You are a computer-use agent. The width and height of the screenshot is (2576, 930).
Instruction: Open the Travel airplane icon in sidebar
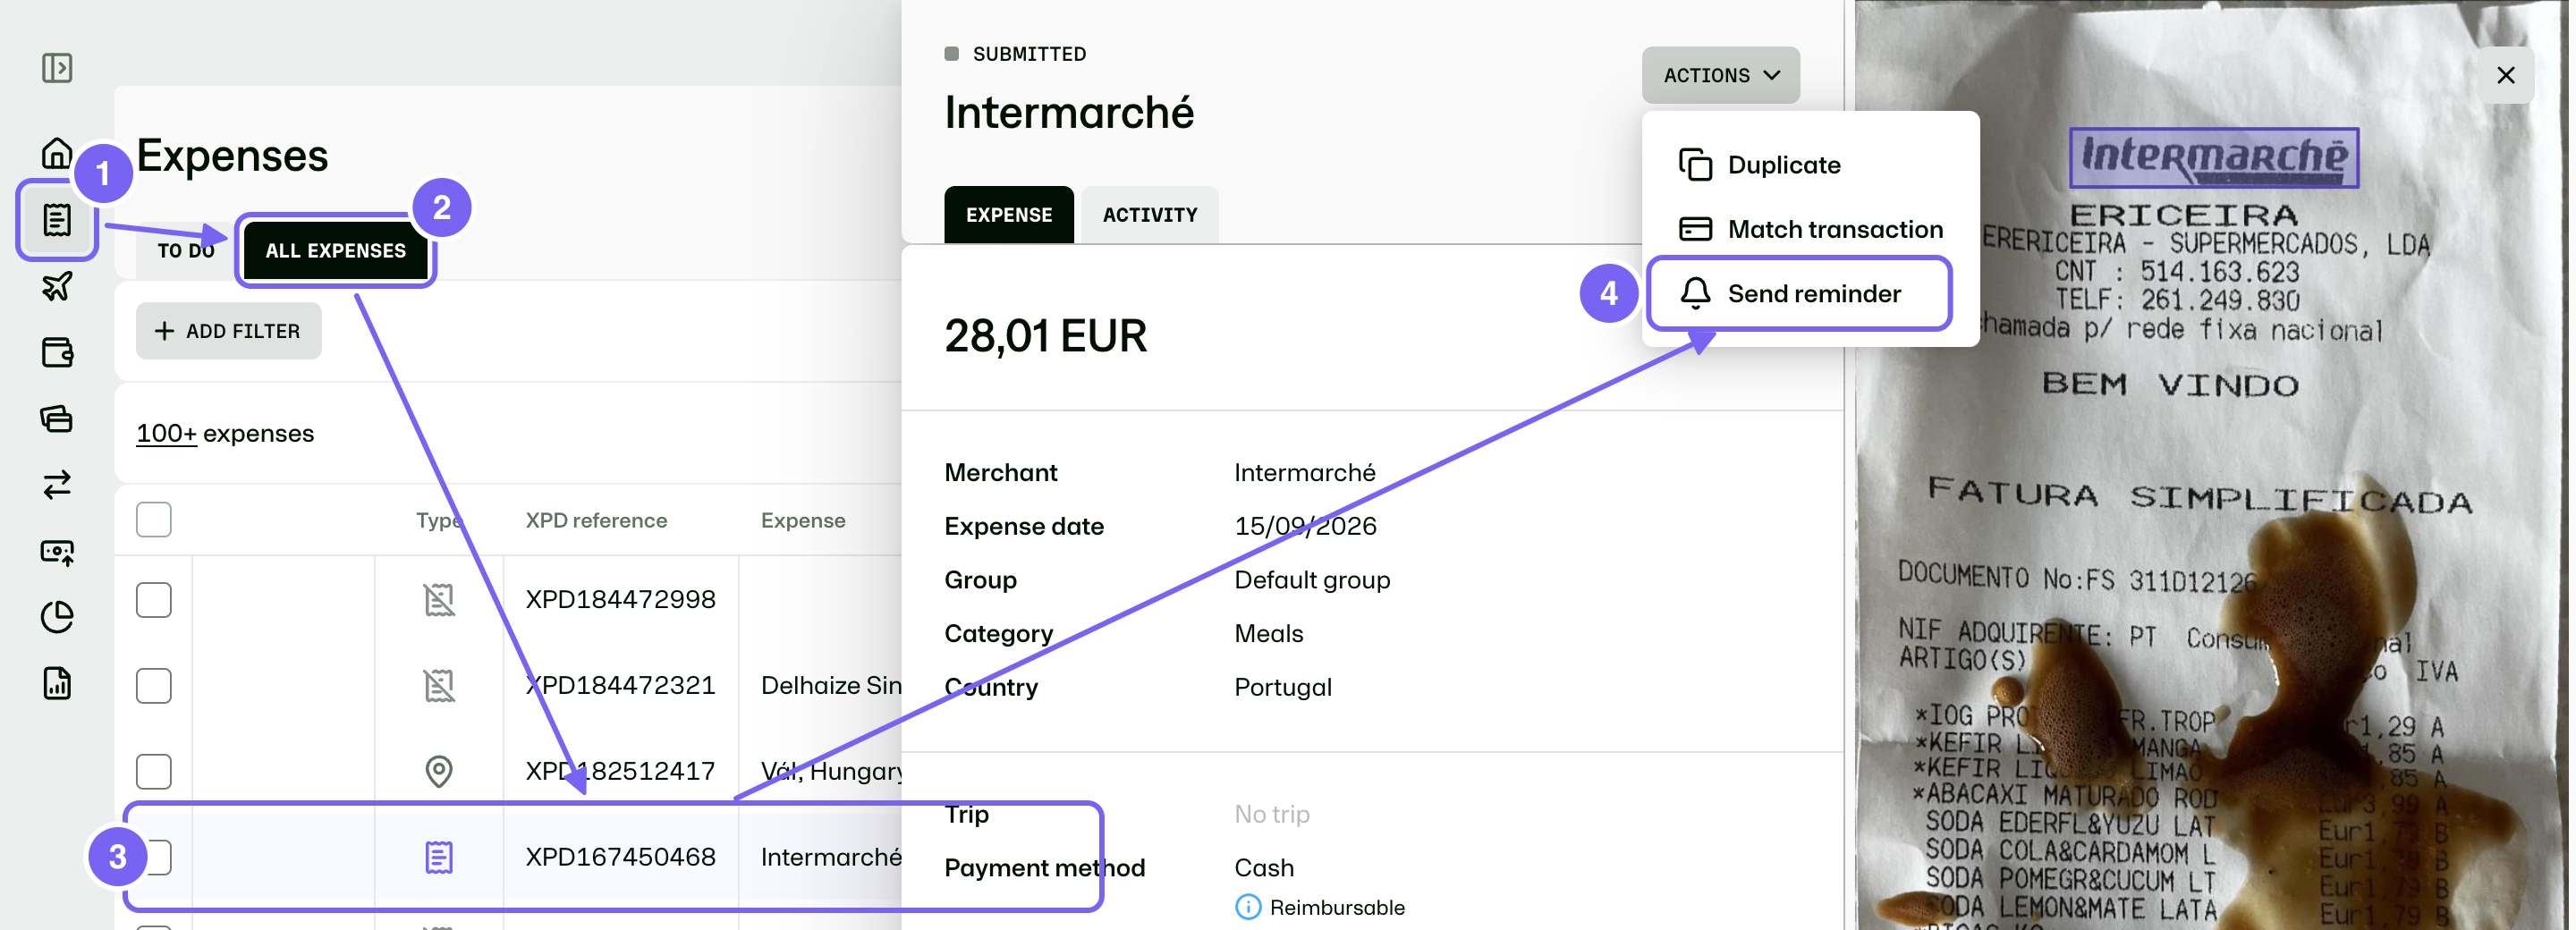[x=57, y=286]
